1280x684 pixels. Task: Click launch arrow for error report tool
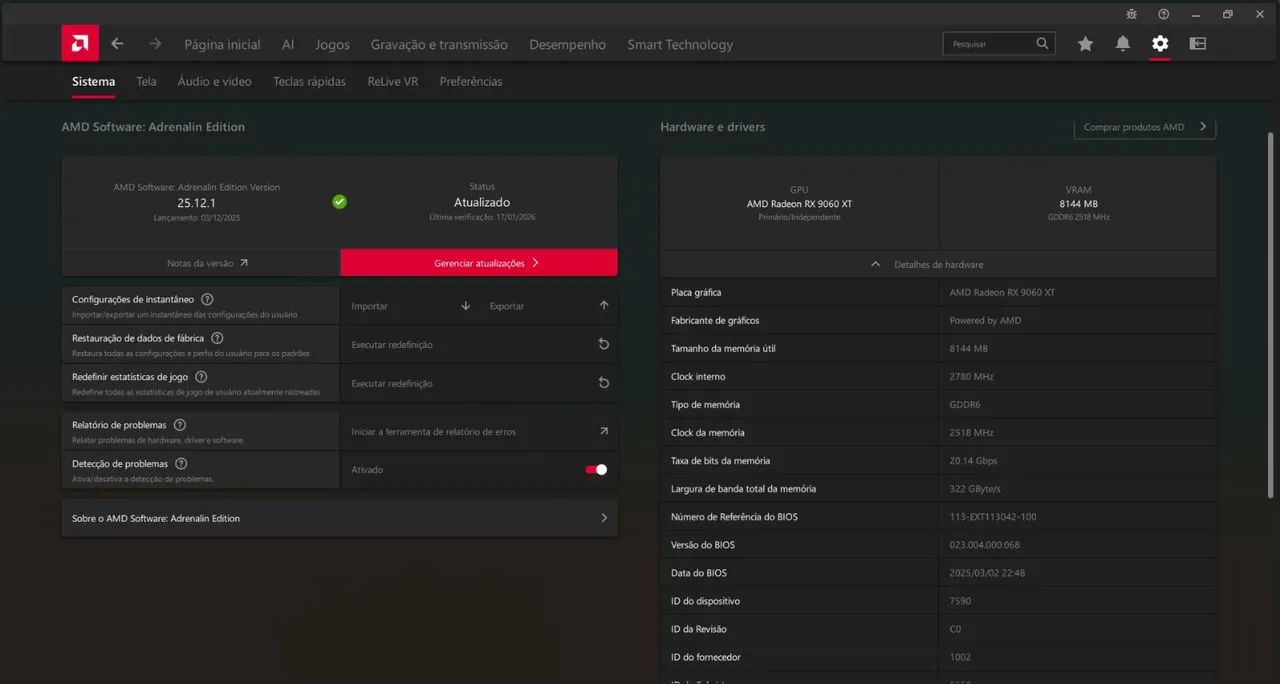click(604, 431)
